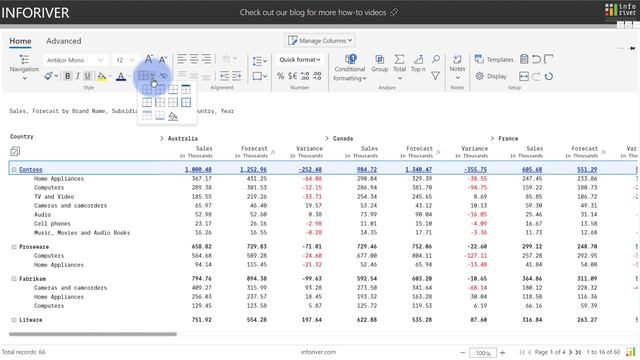Image resolution: width=640 pixels, height=360 pixels.
Task: Toggle Underline formatting
Action: pos(87,76)
